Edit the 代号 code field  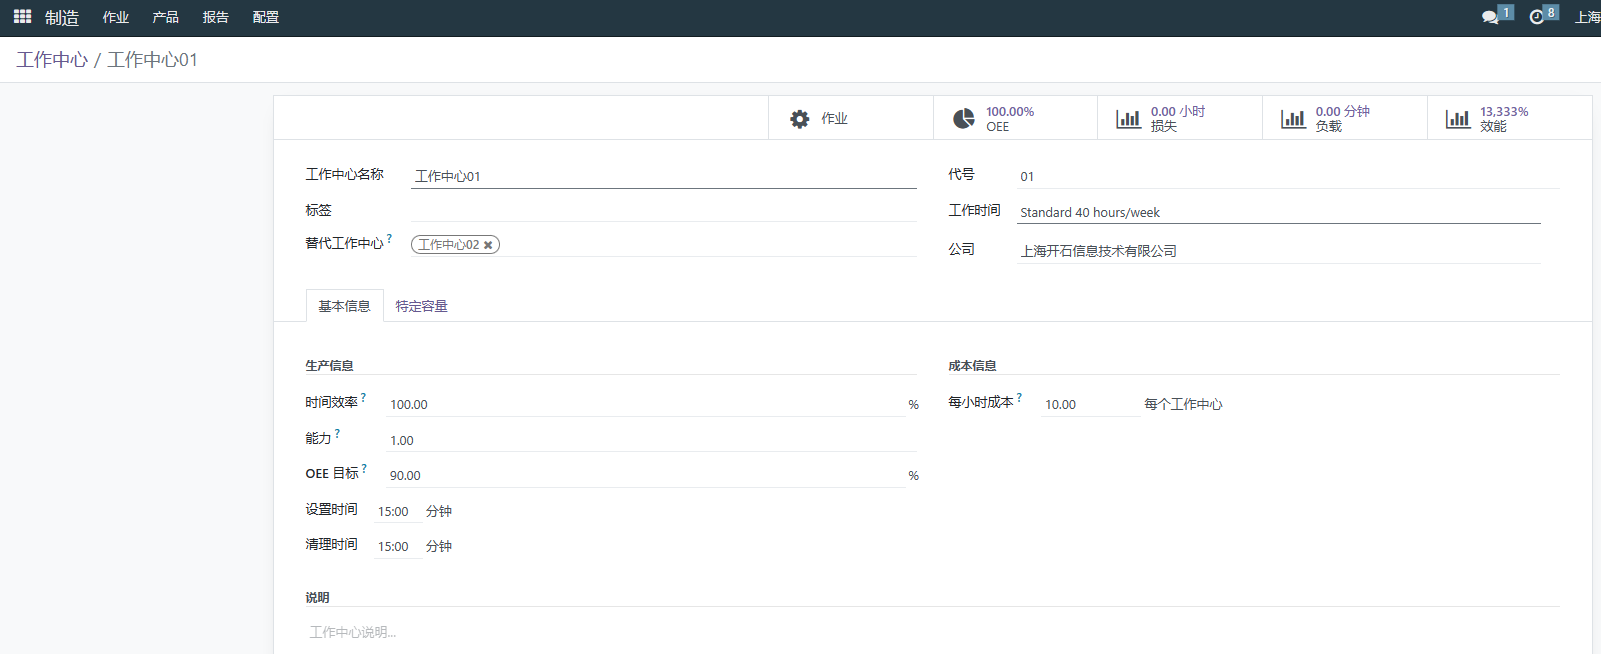point(1288,176)
